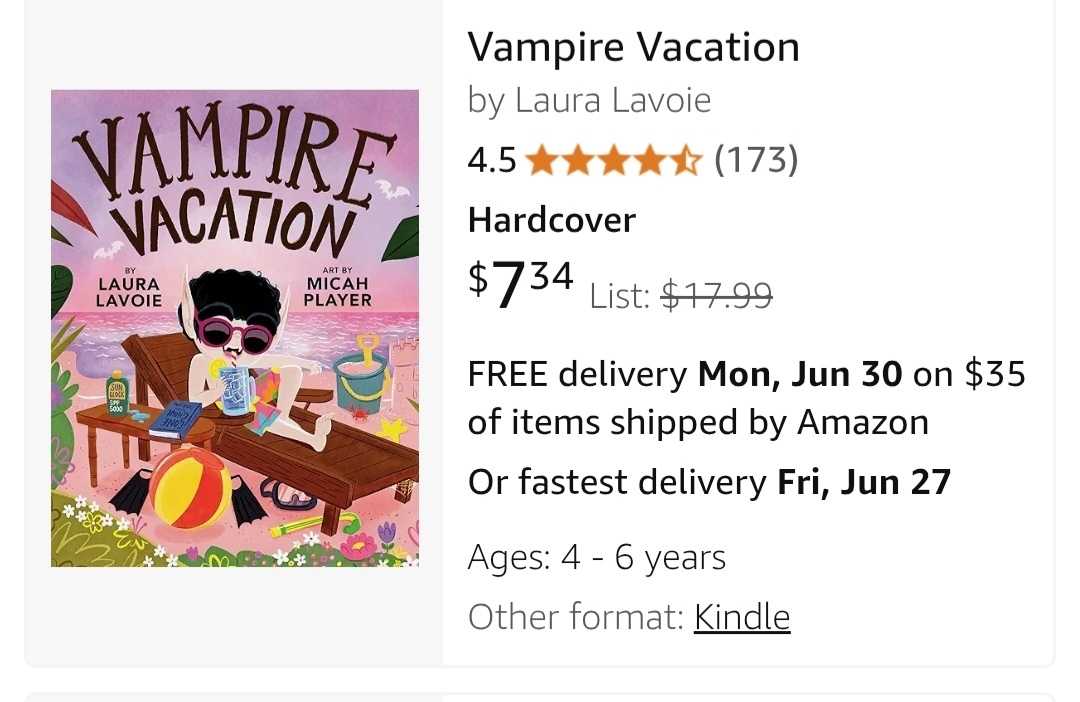Click the orange star rating icons
This screenshot has height=702, width=1080.
click(x=613, y=160)
